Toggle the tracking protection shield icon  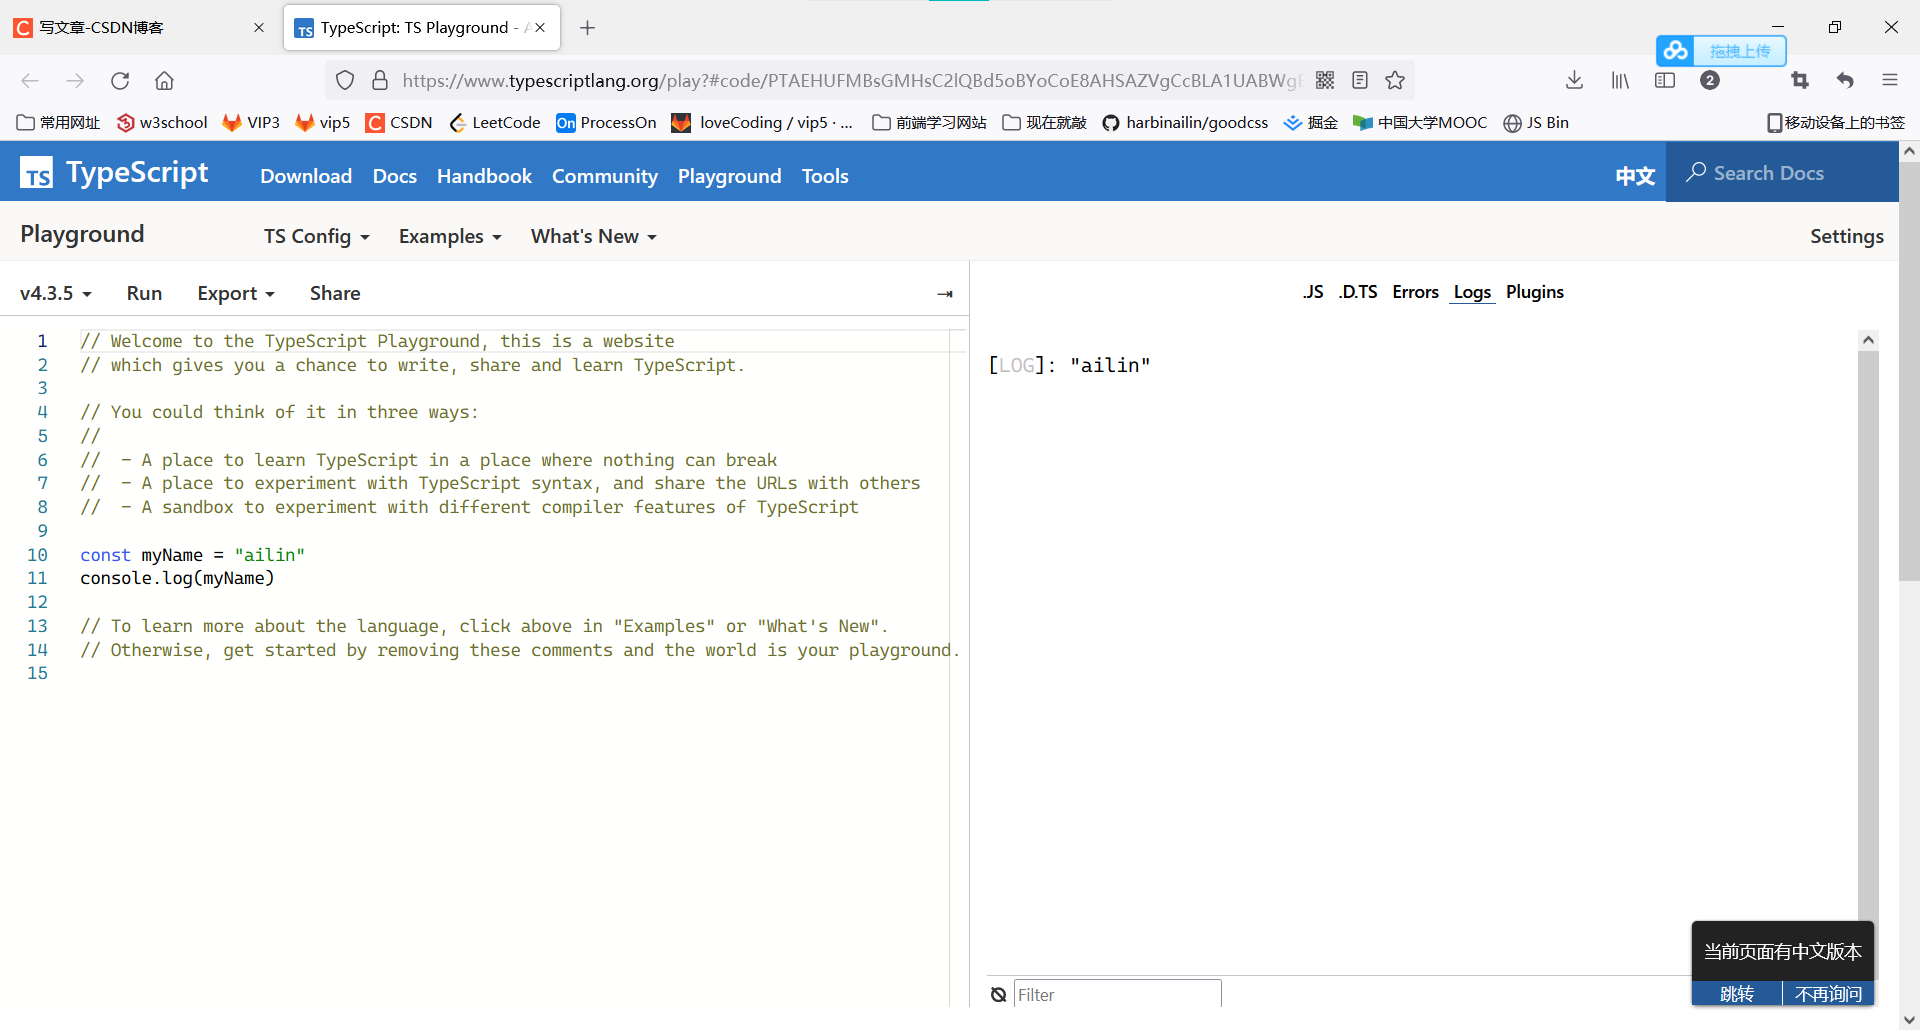click(344, 79)
